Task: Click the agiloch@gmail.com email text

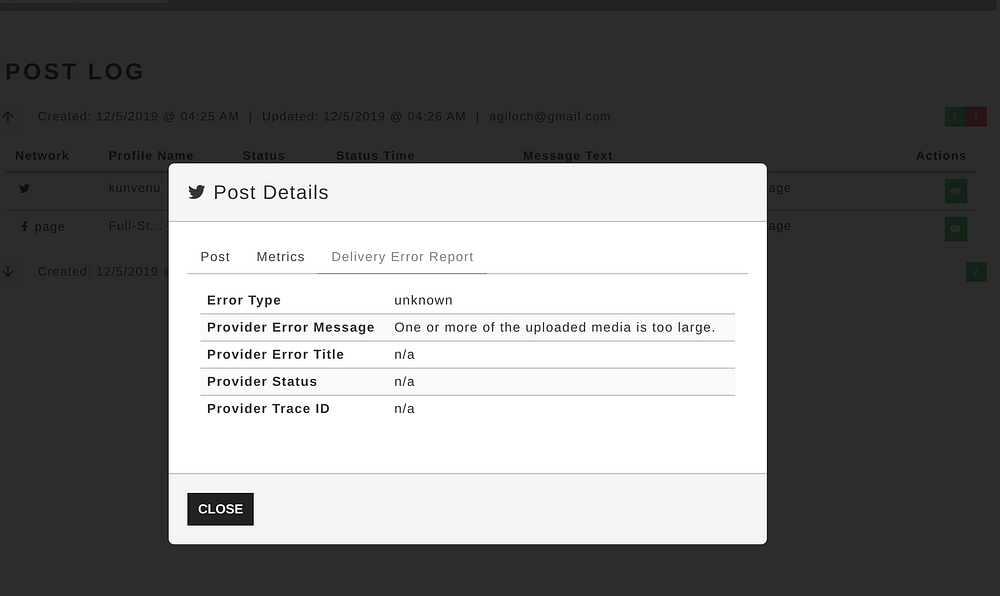Action: (x=550, y=116)
